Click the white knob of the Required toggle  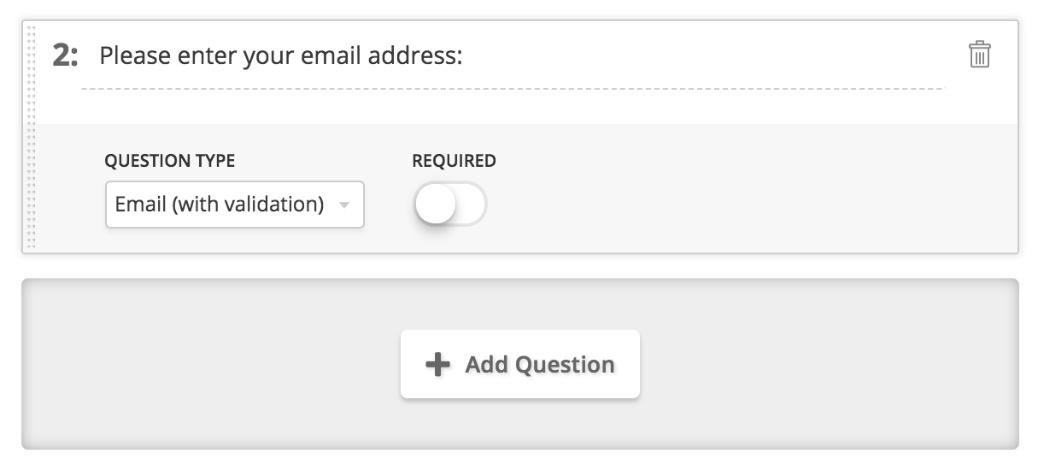pyautogui.click(x=436, y=205)
